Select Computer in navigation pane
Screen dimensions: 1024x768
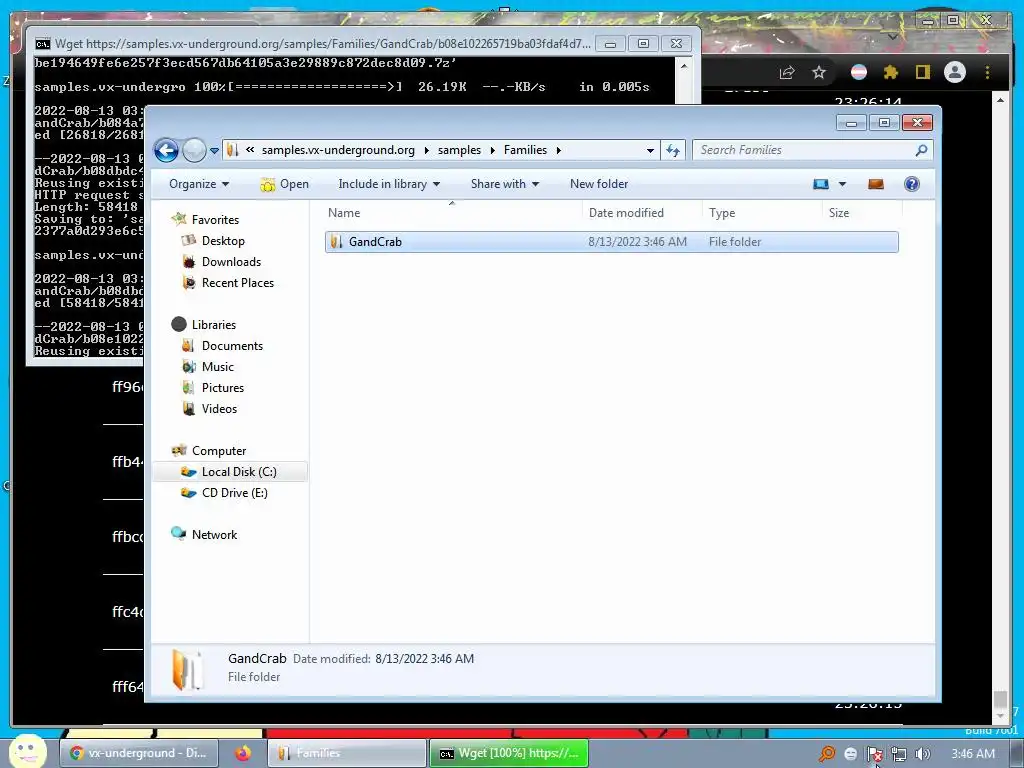click(x=219, y=451)
